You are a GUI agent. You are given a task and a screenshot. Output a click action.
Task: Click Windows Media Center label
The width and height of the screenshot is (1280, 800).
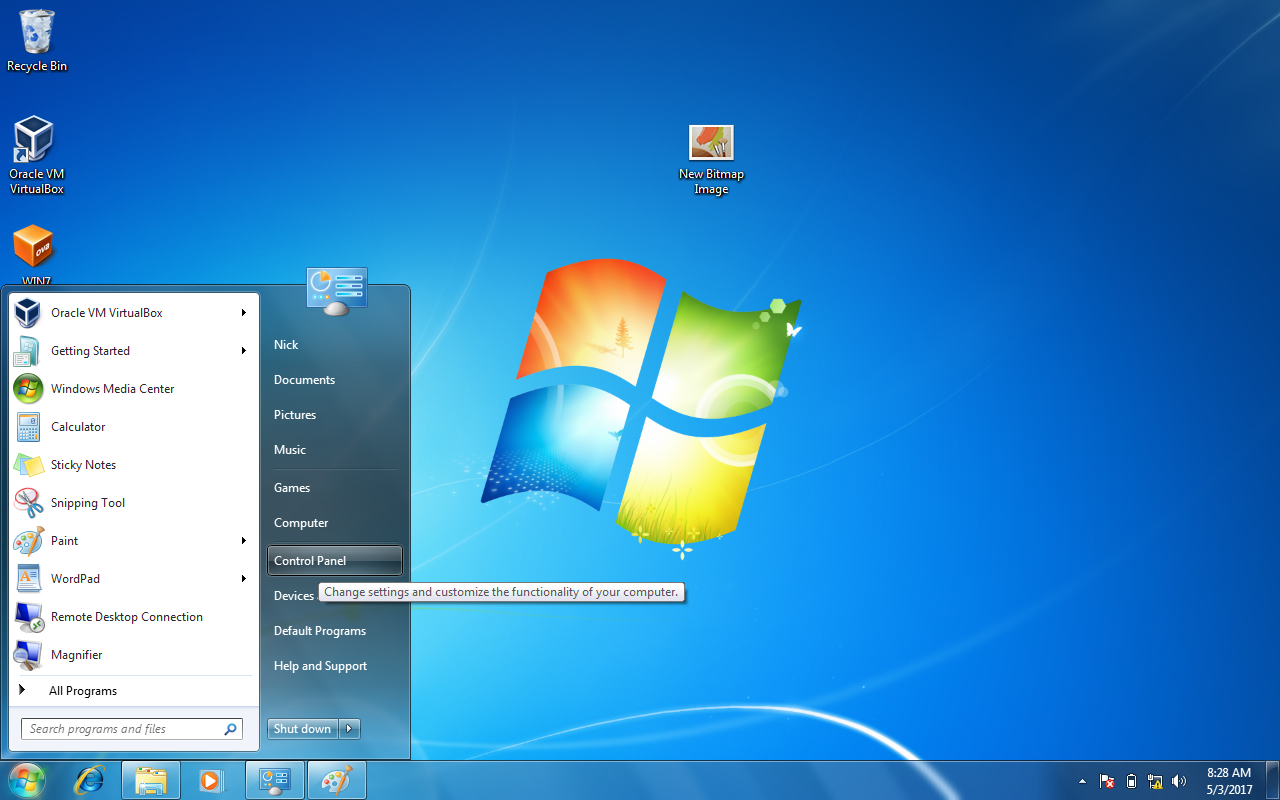click(113, 389)
